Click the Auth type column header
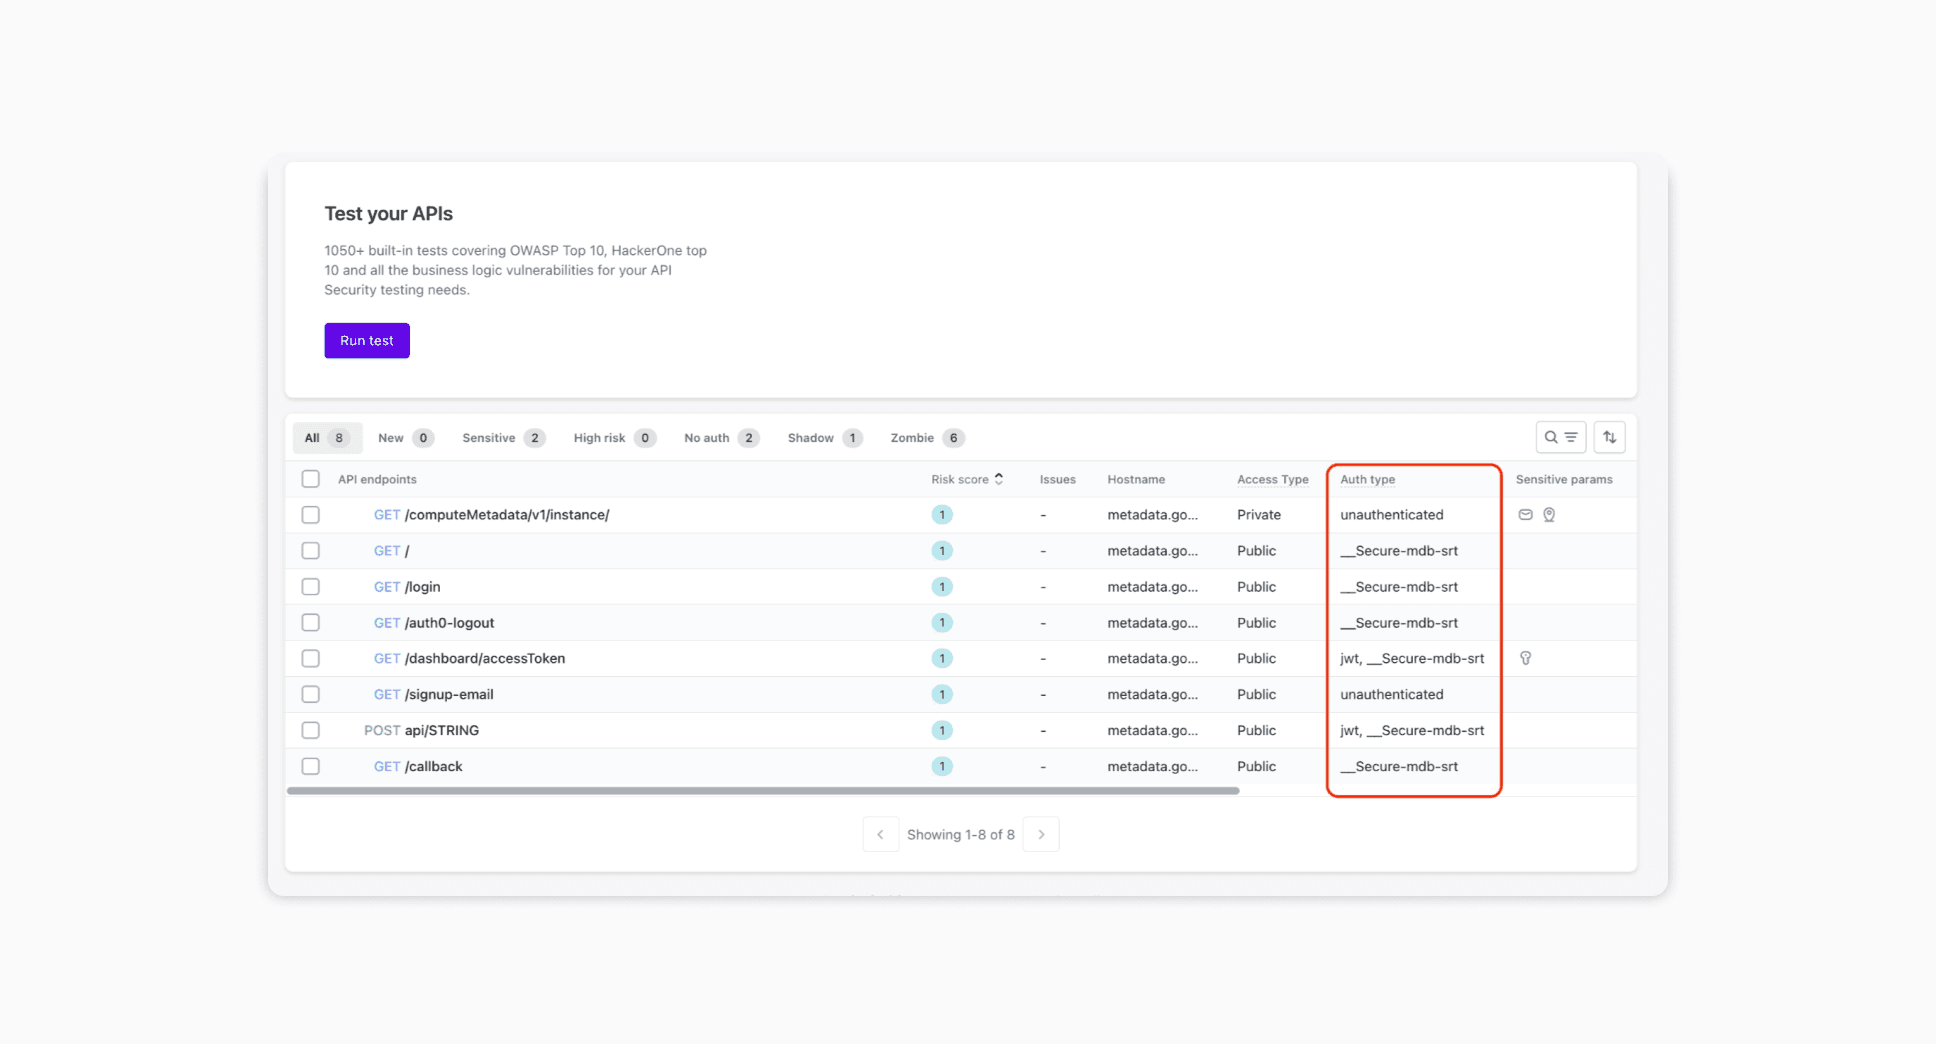1936x1044 pixels. tap(1367, 479)
